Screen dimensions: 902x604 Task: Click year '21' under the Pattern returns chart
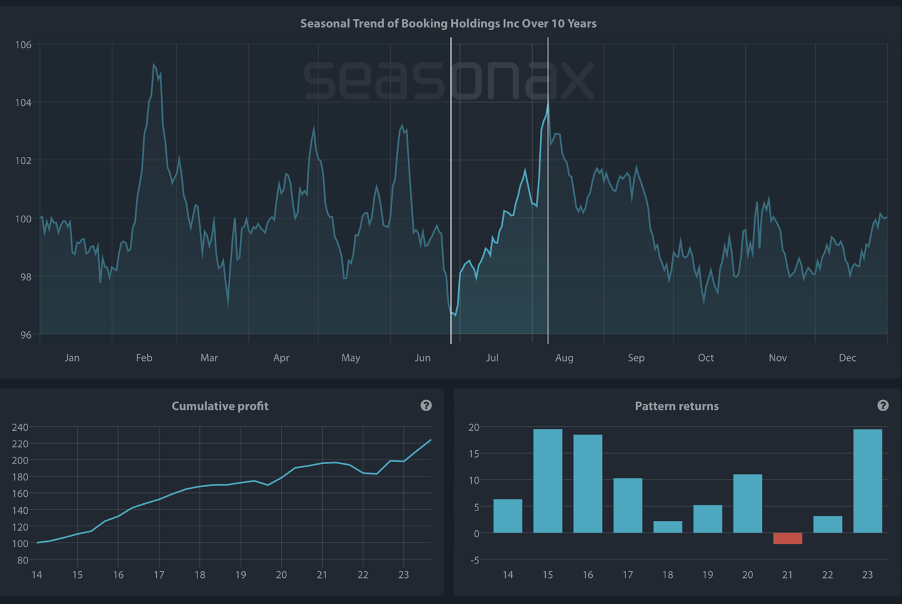788,575
